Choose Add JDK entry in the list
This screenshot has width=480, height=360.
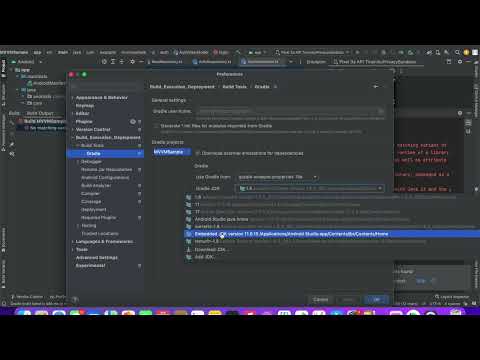(x=204, y=257)
